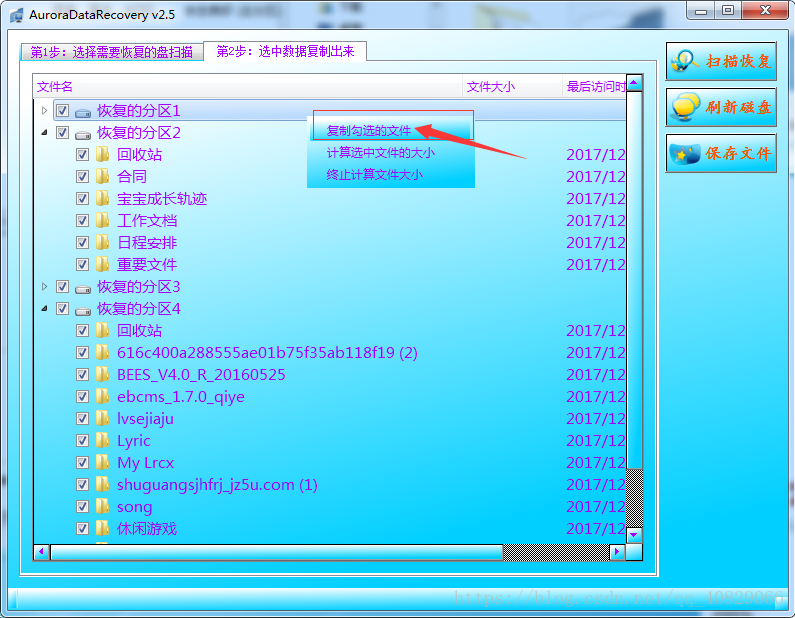The image size is (795, 618).
Task: Click the 保存文件 button
Action: click(x=721, y=153)
